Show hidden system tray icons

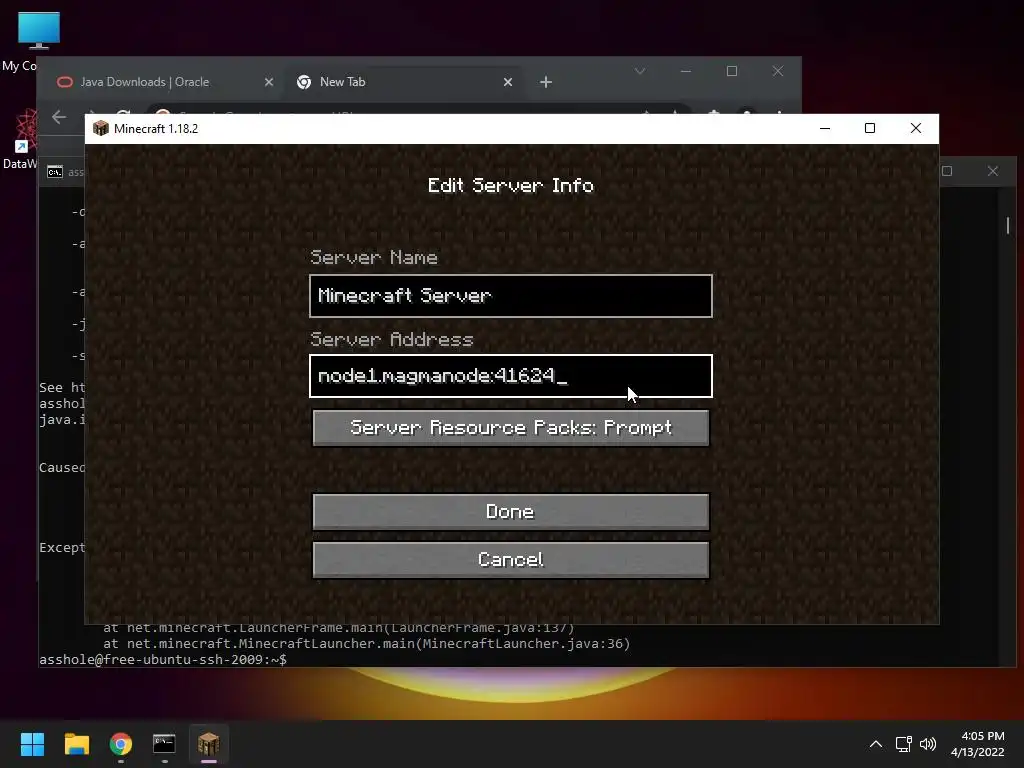click(876, 744)
